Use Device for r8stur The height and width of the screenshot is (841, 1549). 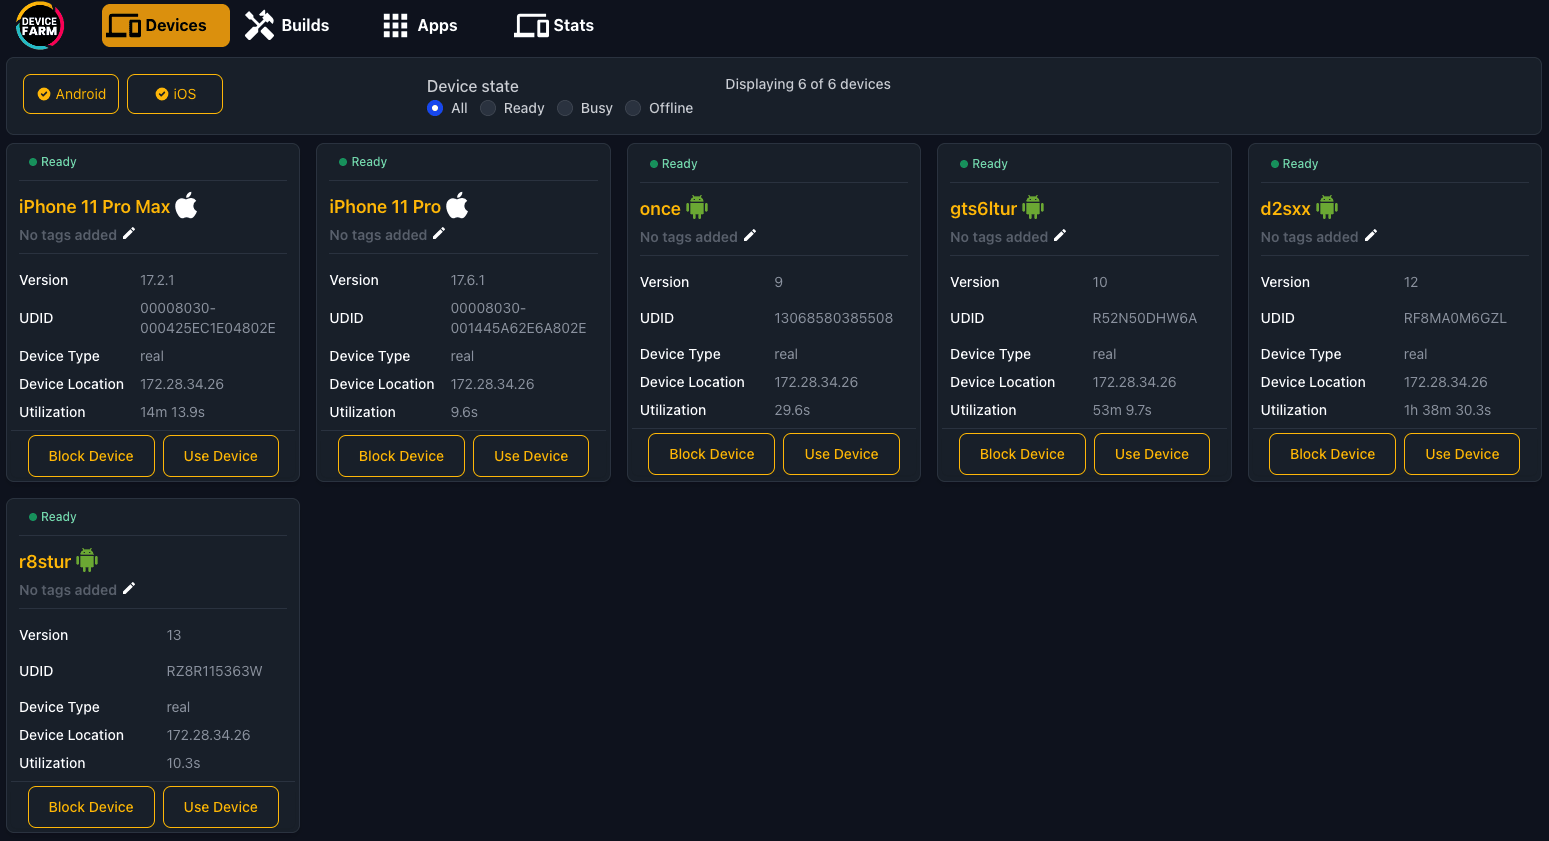click(221, 807)
